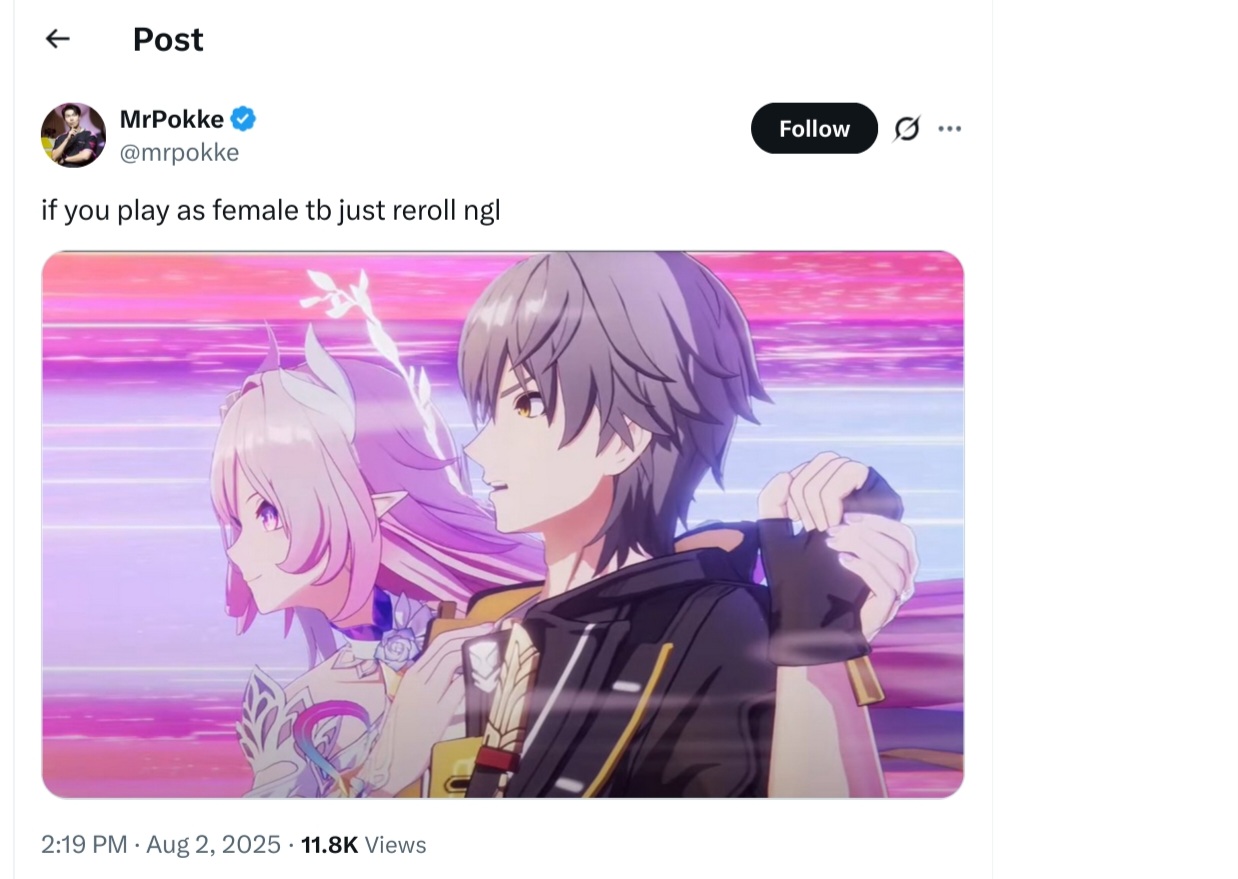This screenshot has height=879, width=1238.
Task: Open the attached anime image
Action: (503, 524)
